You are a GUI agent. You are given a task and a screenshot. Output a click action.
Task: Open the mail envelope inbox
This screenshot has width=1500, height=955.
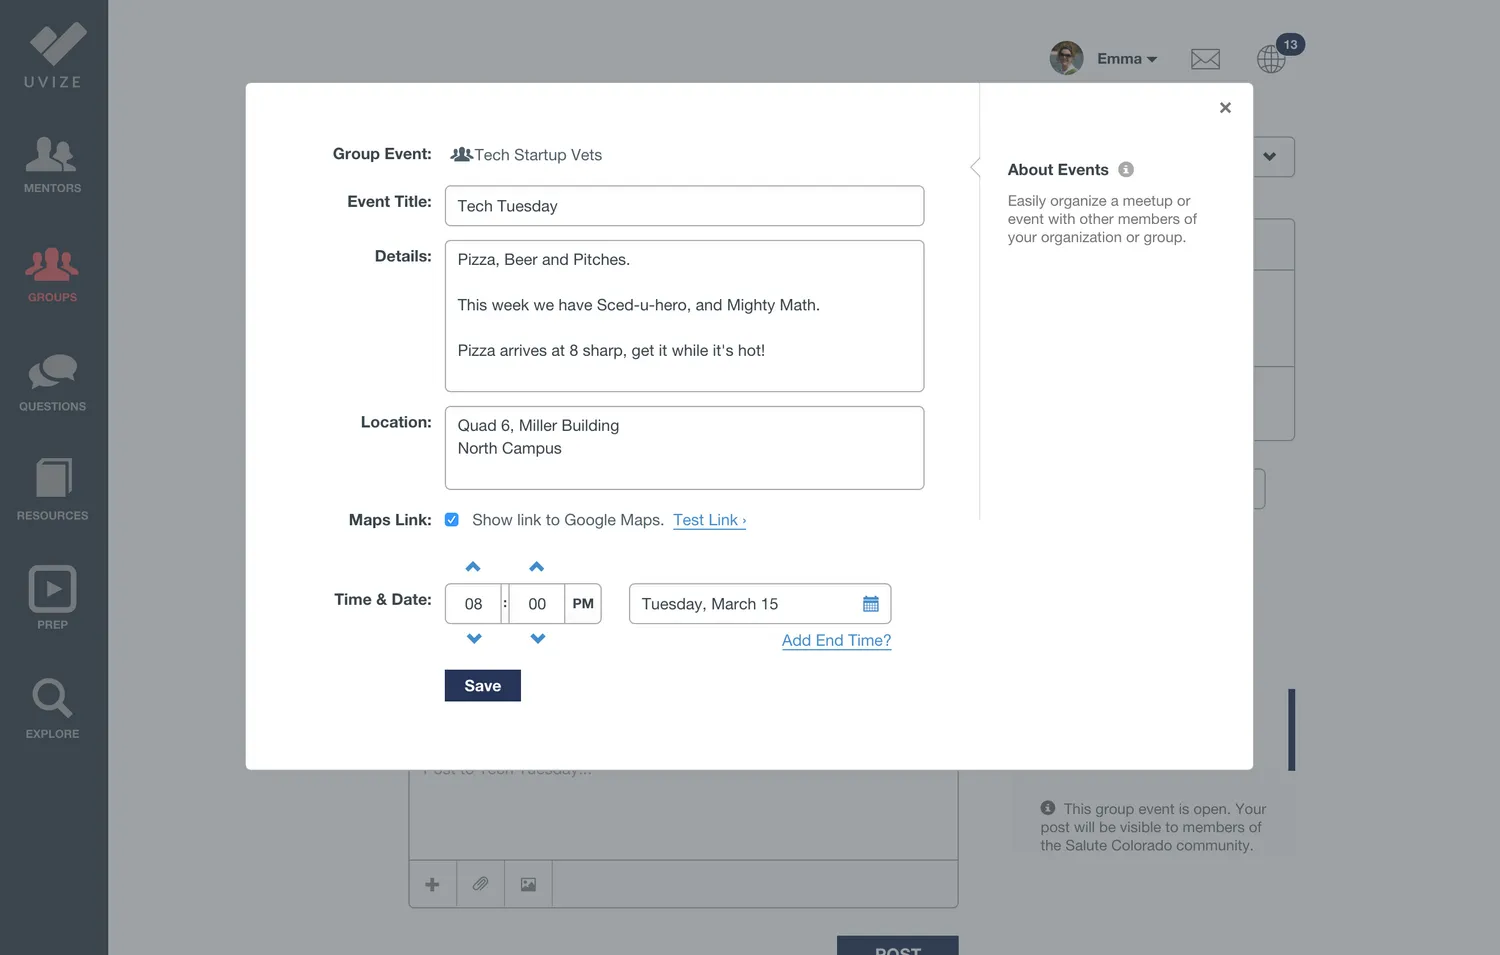1205,59
